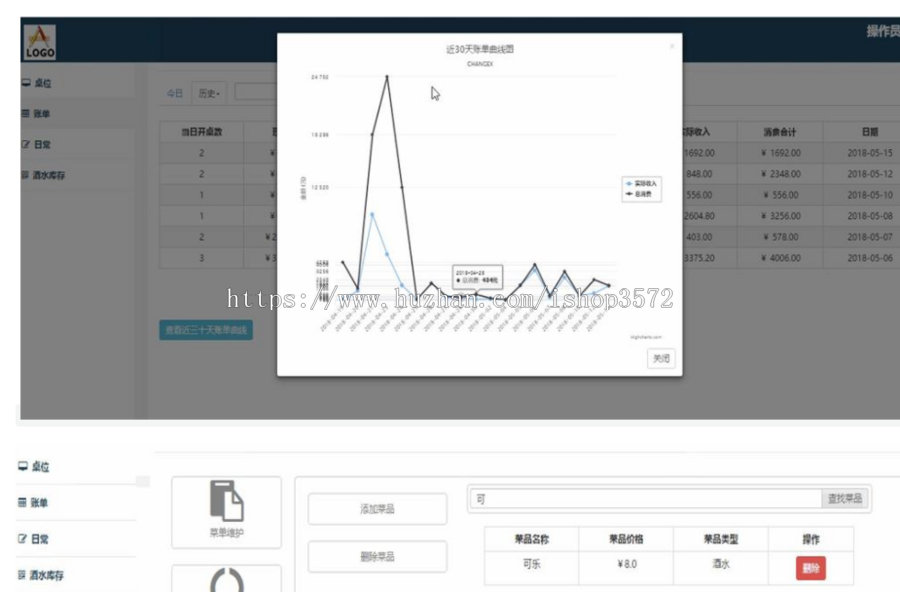
Task: Click the date cell 2018-05-08
Action: tap(870, 216)
